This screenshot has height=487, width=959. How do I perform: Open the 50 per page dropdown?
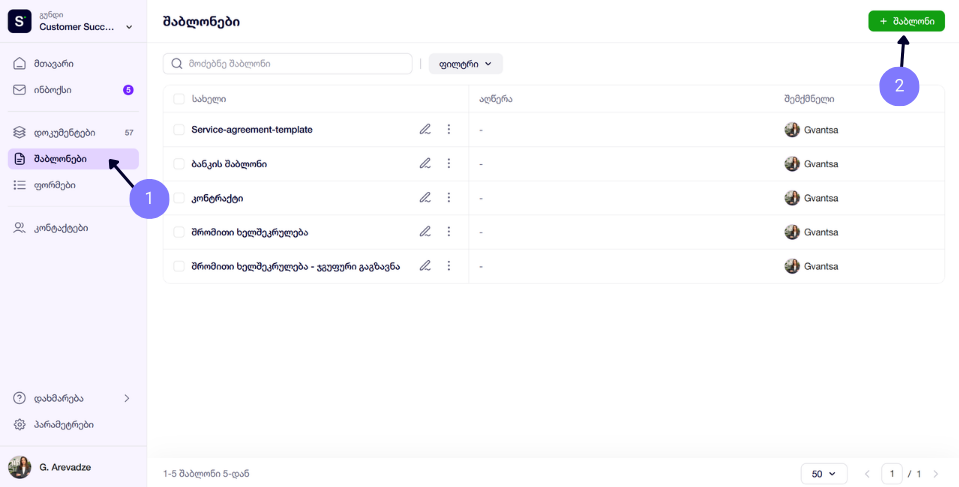point(824,474)
